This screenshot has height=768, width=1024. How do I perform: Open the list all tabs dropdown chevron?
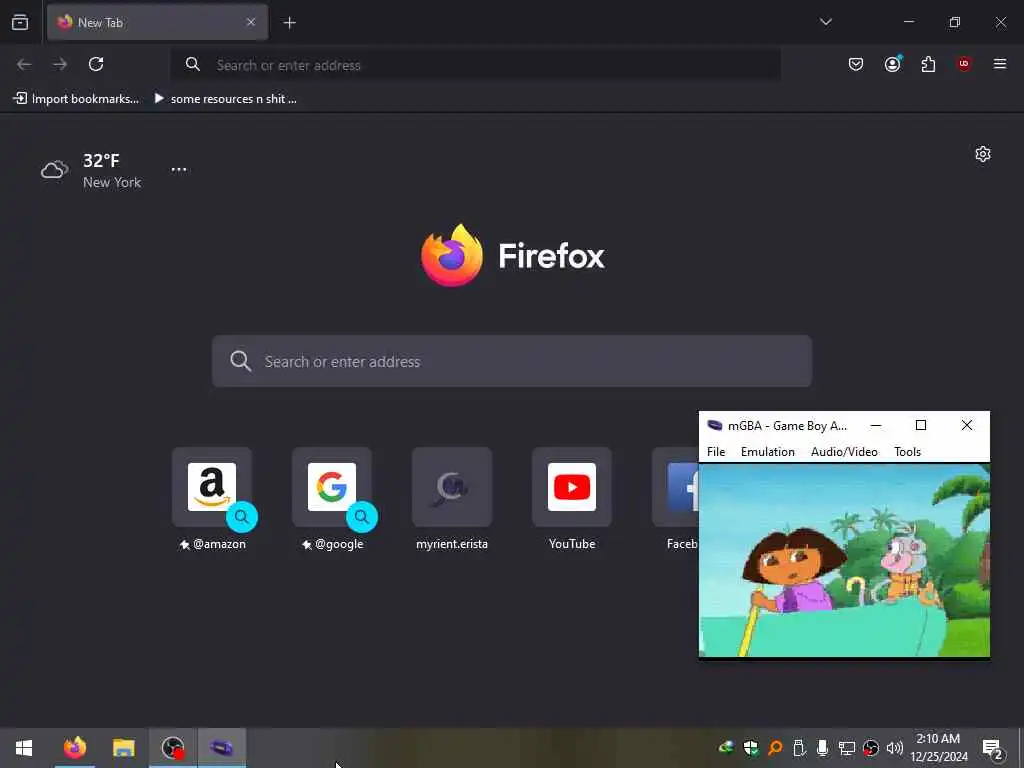[x=825, y=22]
